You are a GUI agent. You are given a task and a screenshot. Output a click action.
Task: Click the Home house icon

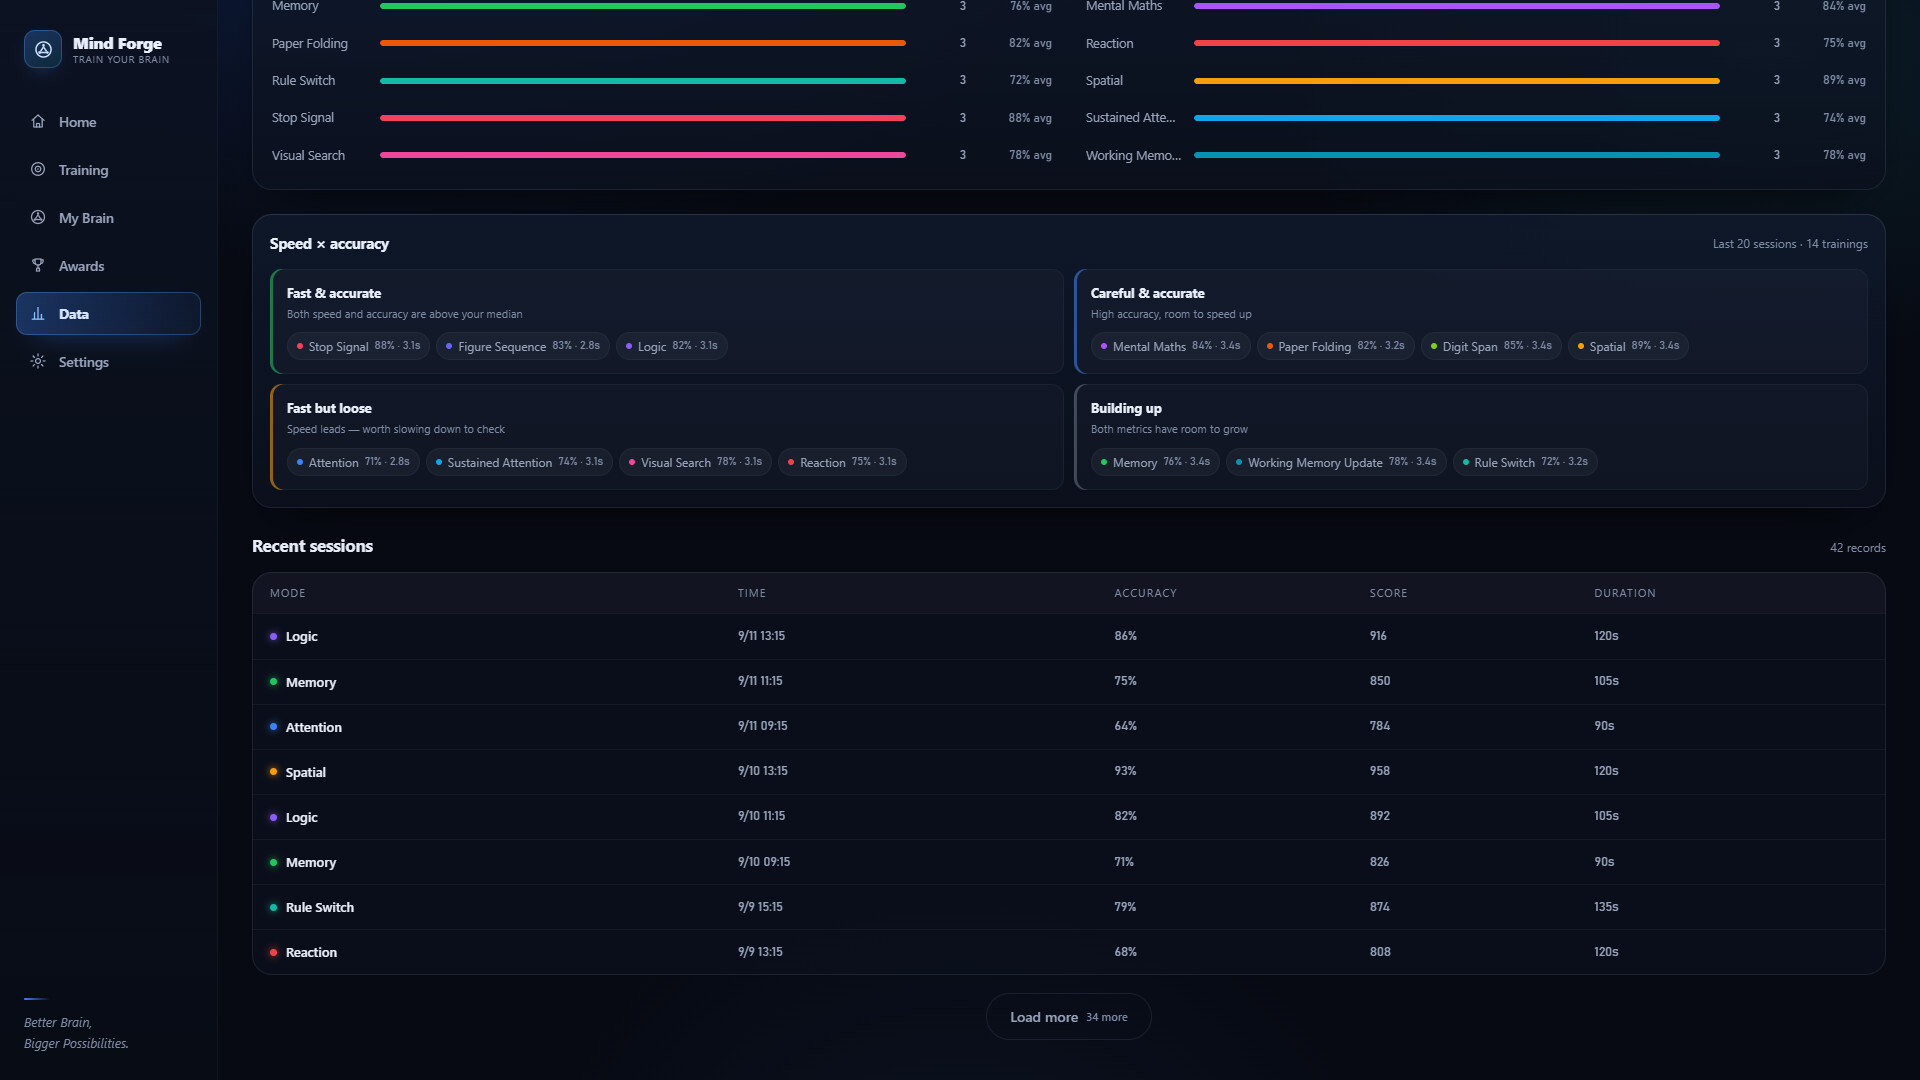tap(38, 121)
